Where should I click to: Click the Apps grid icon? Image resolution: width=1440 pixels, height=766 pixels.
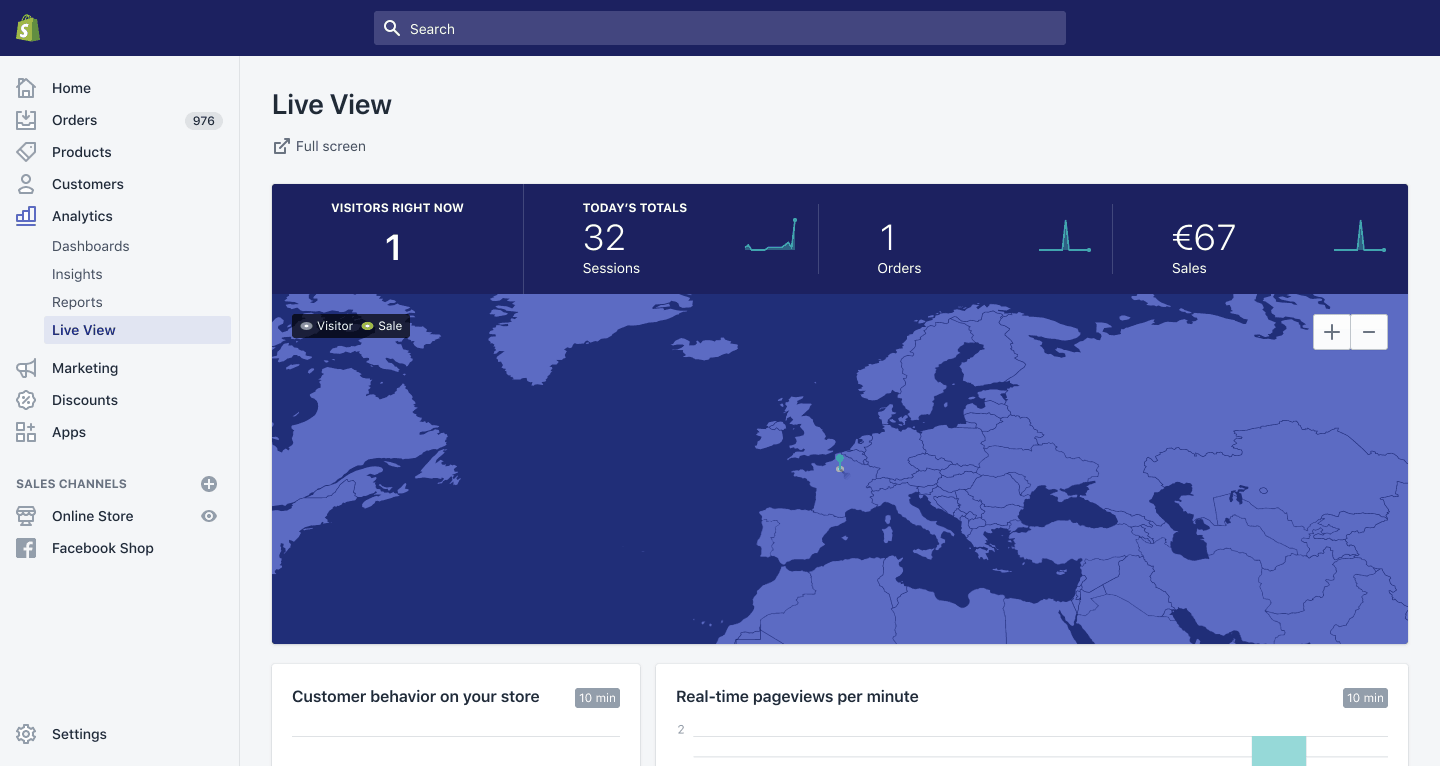pos(26,432)
